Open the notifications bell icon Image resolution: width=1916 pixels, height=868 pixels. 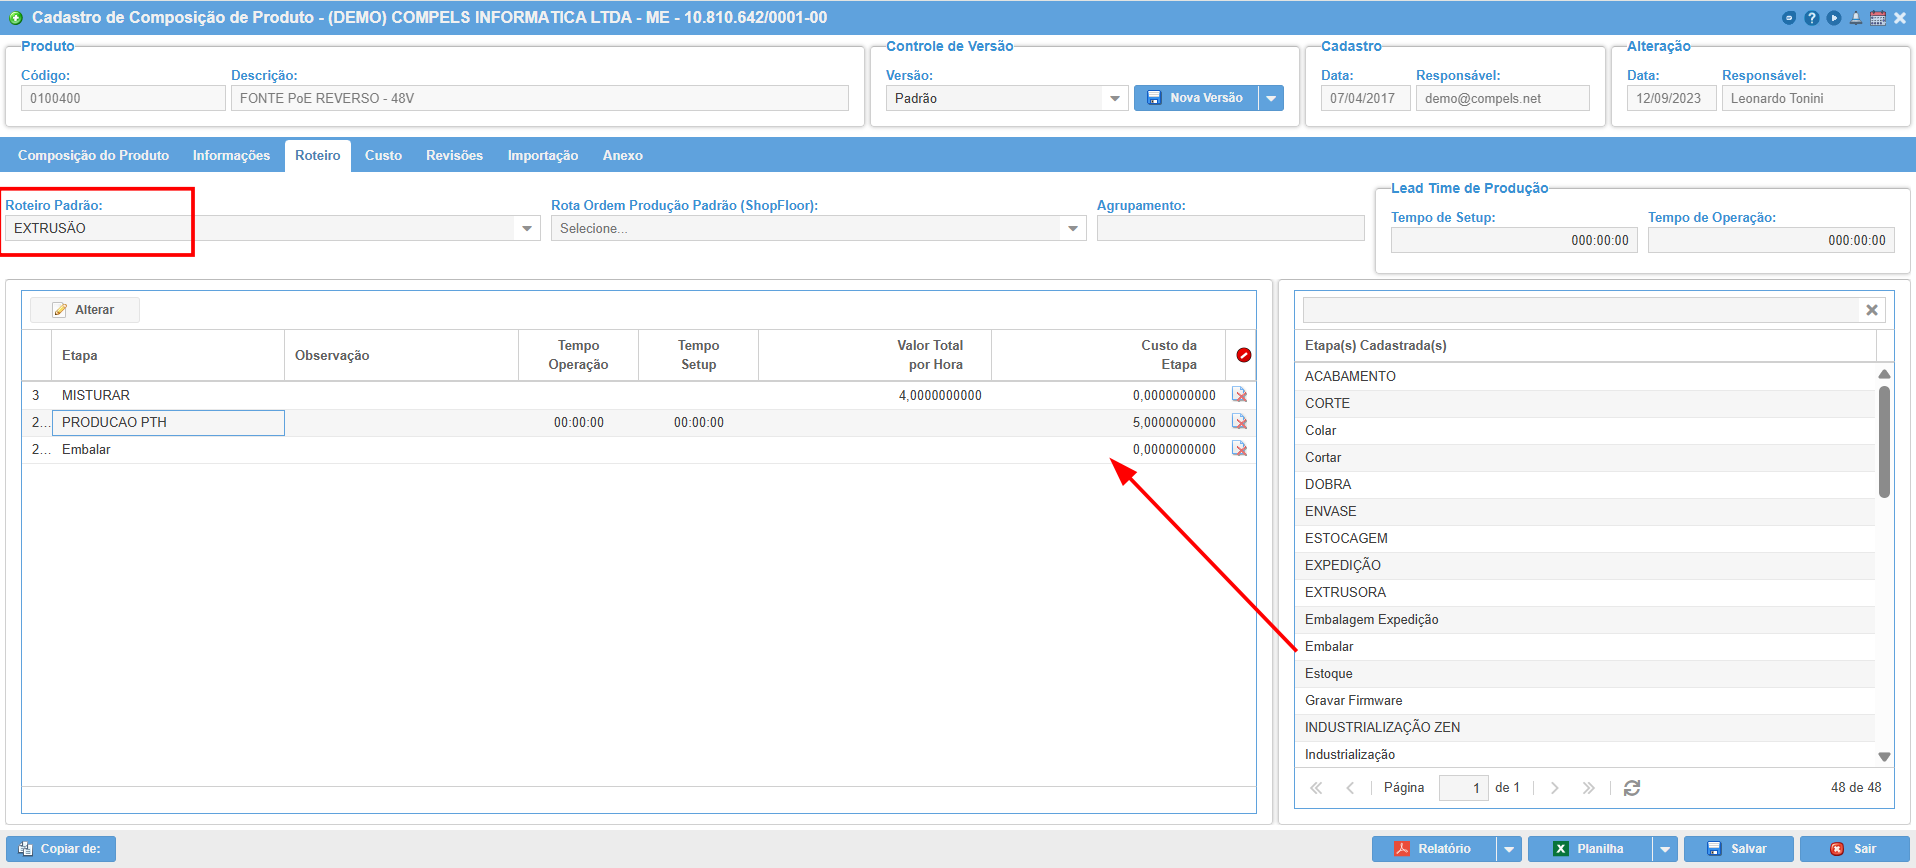pyautogui.click(x=1856, y=18)
